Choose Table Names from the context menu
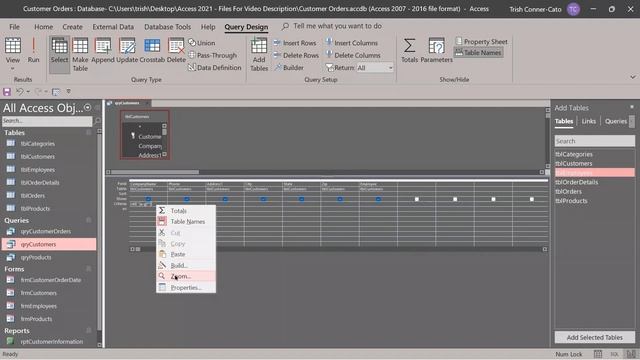 (x=186, y=222)
